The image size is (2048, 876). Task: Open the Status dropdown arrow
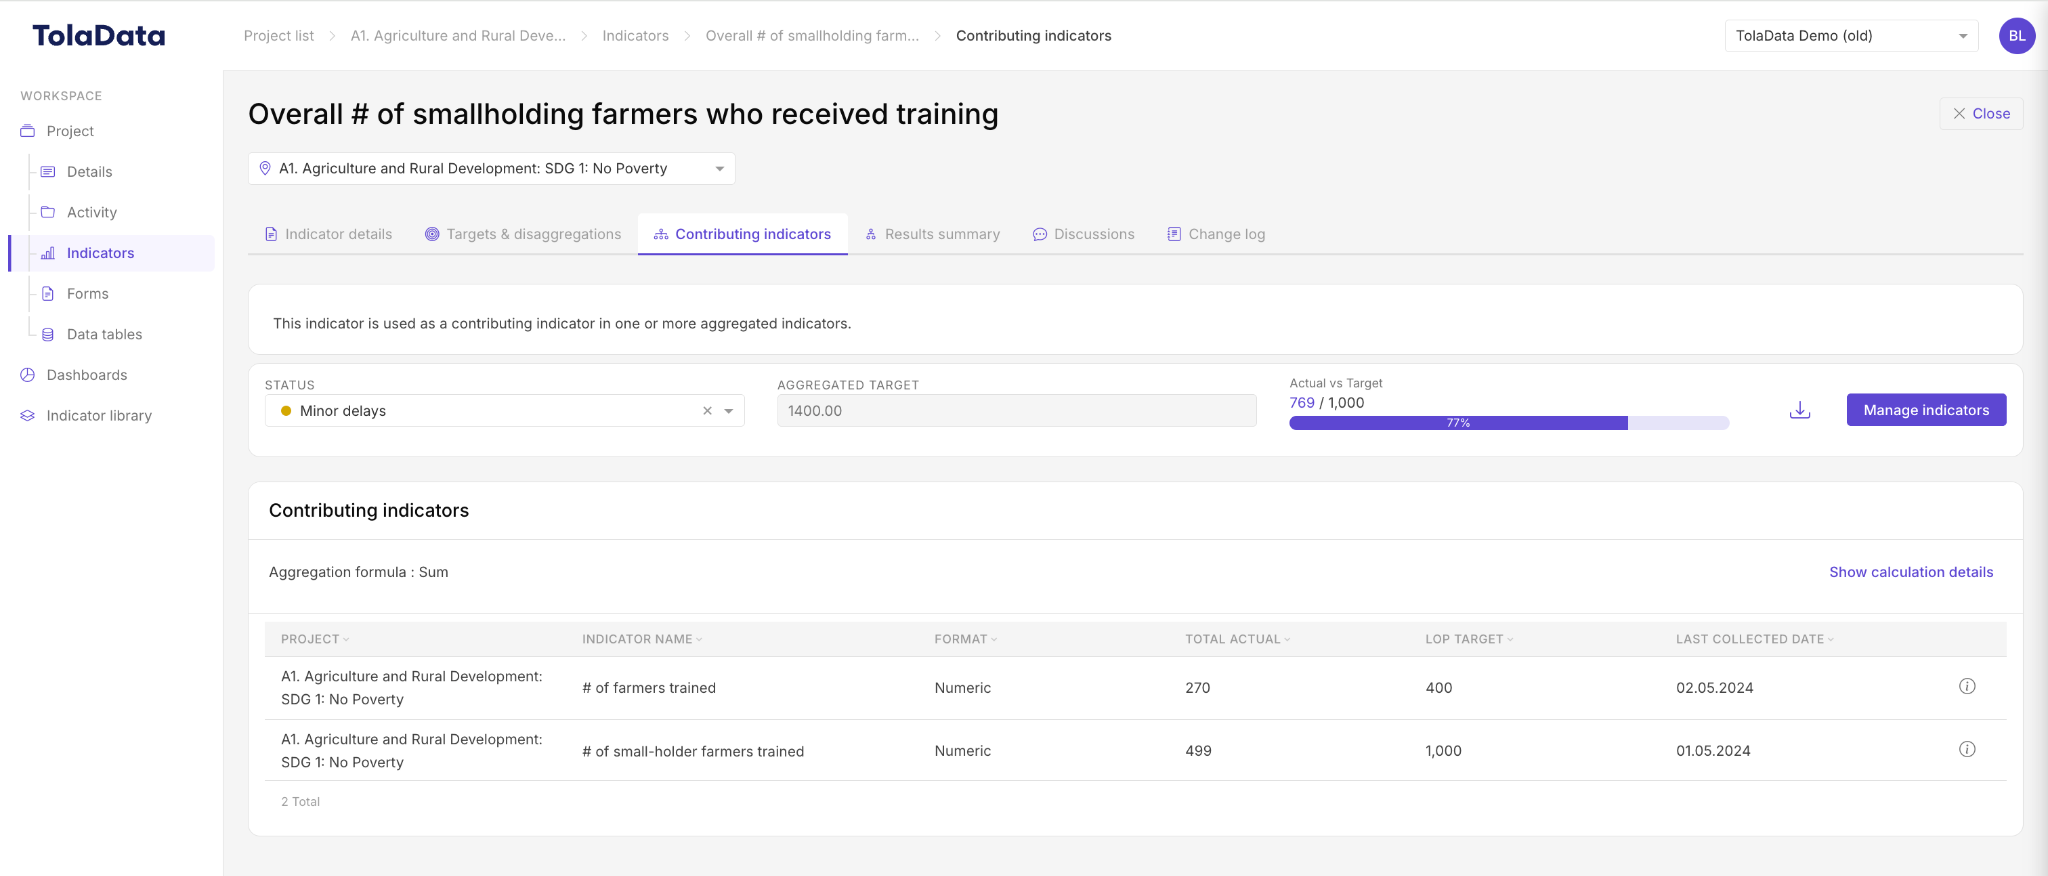(729, 411)
